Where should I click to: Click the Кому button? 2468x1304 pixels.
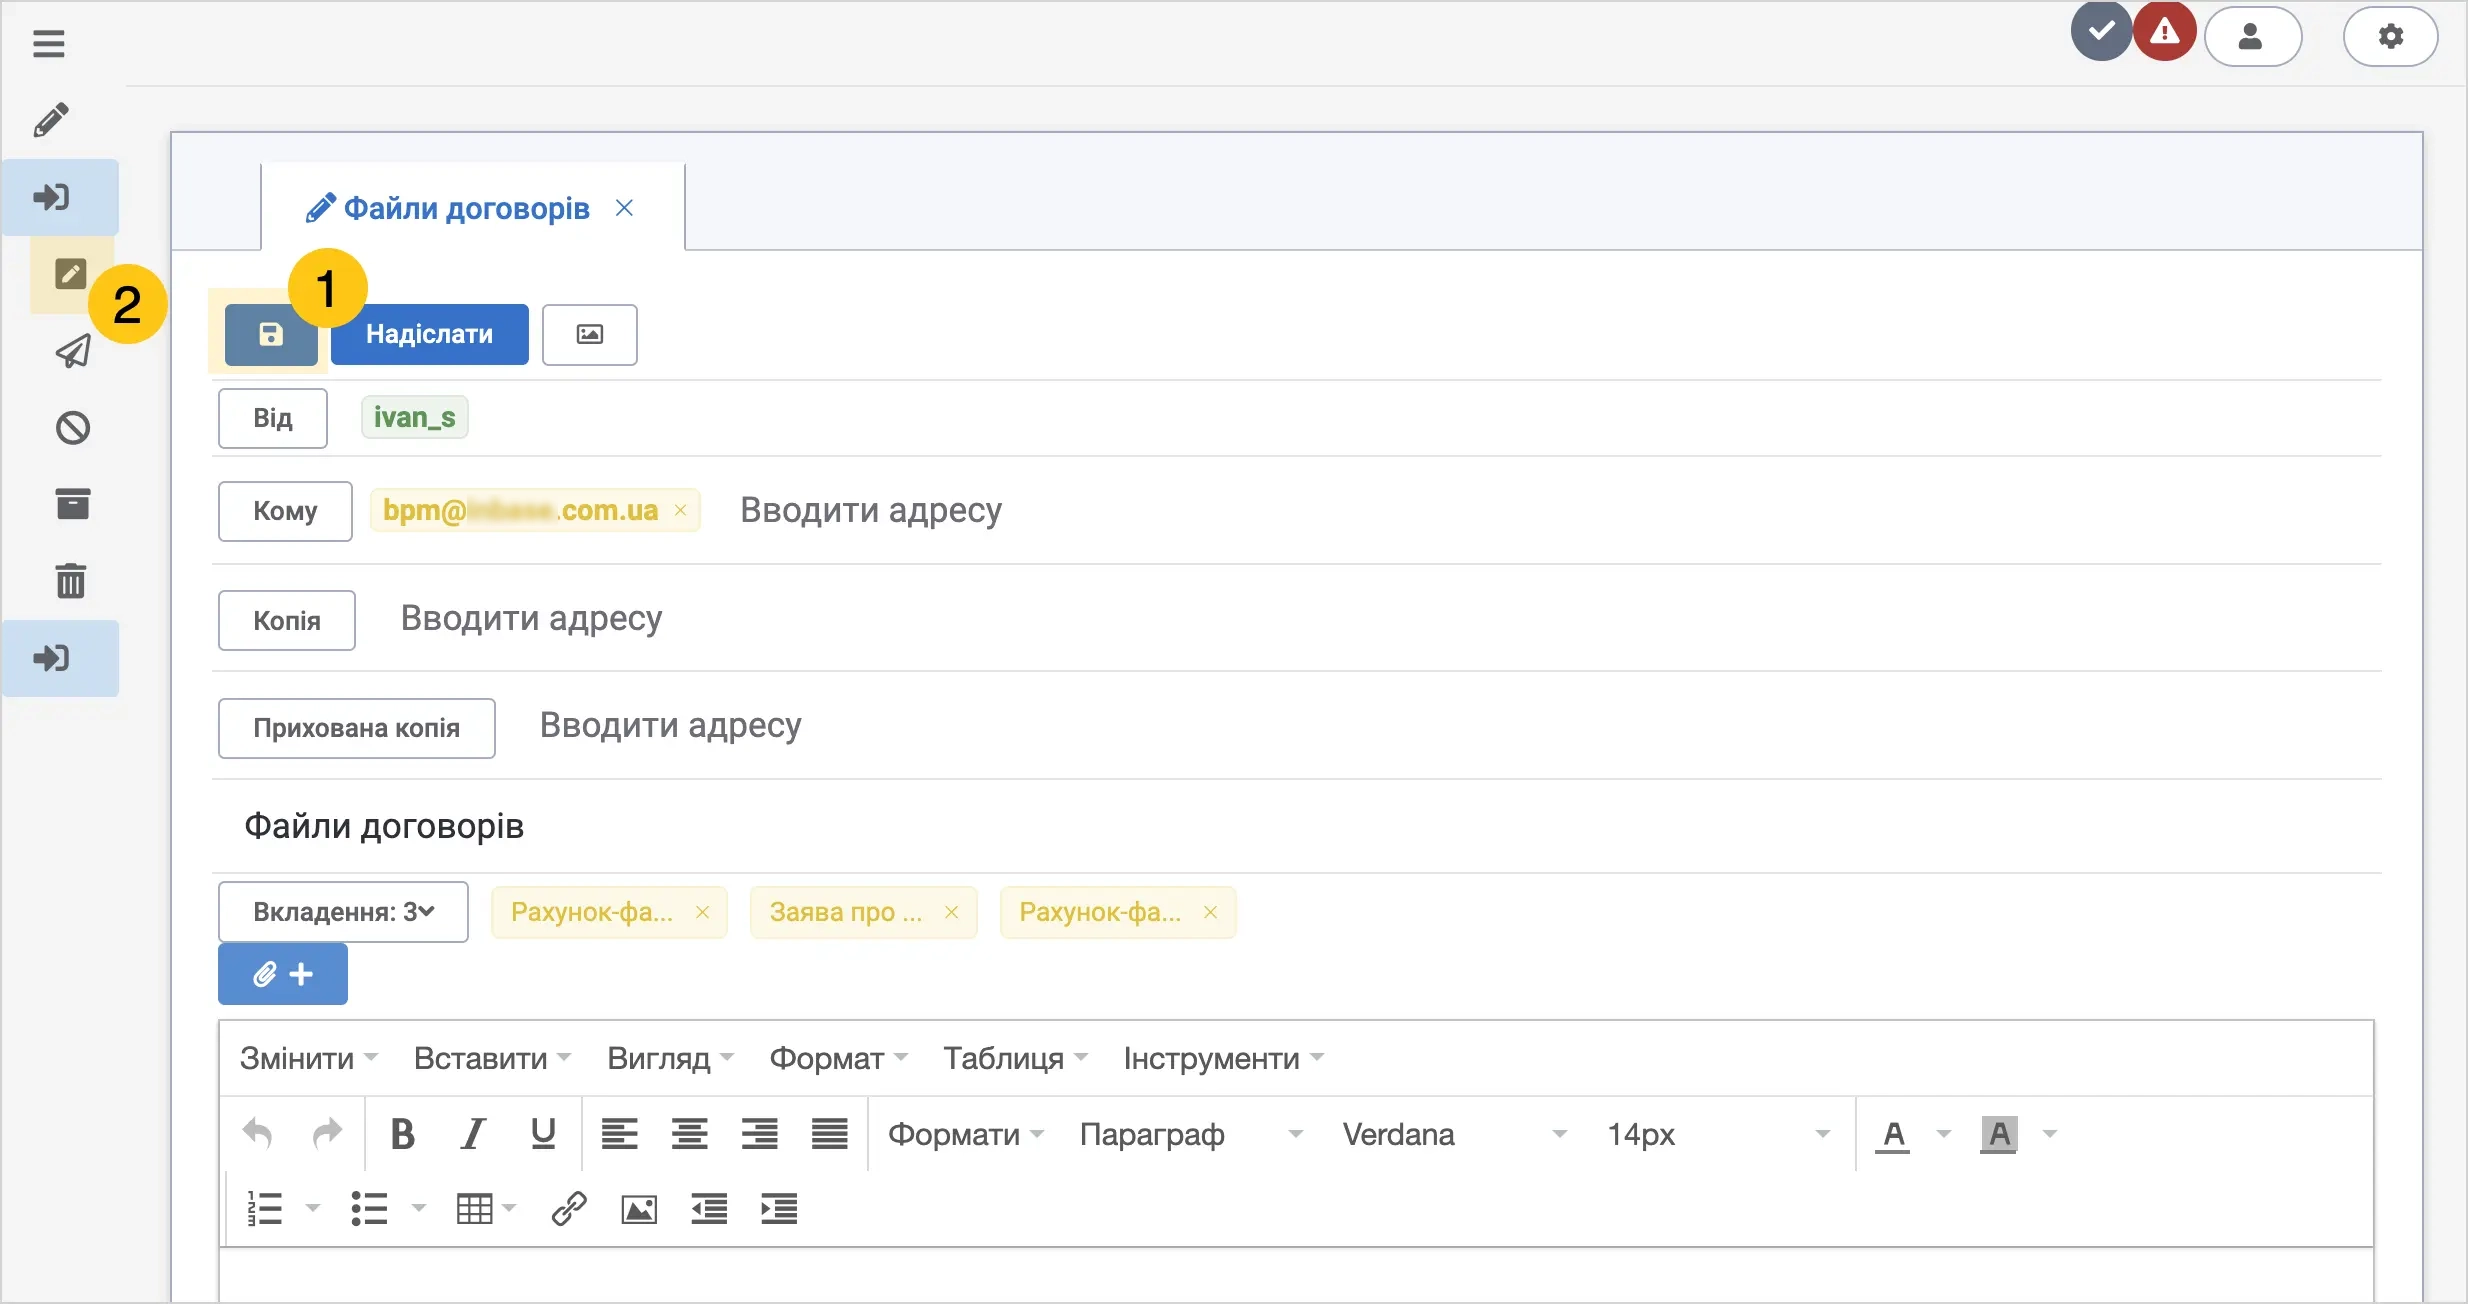(285, 511)
